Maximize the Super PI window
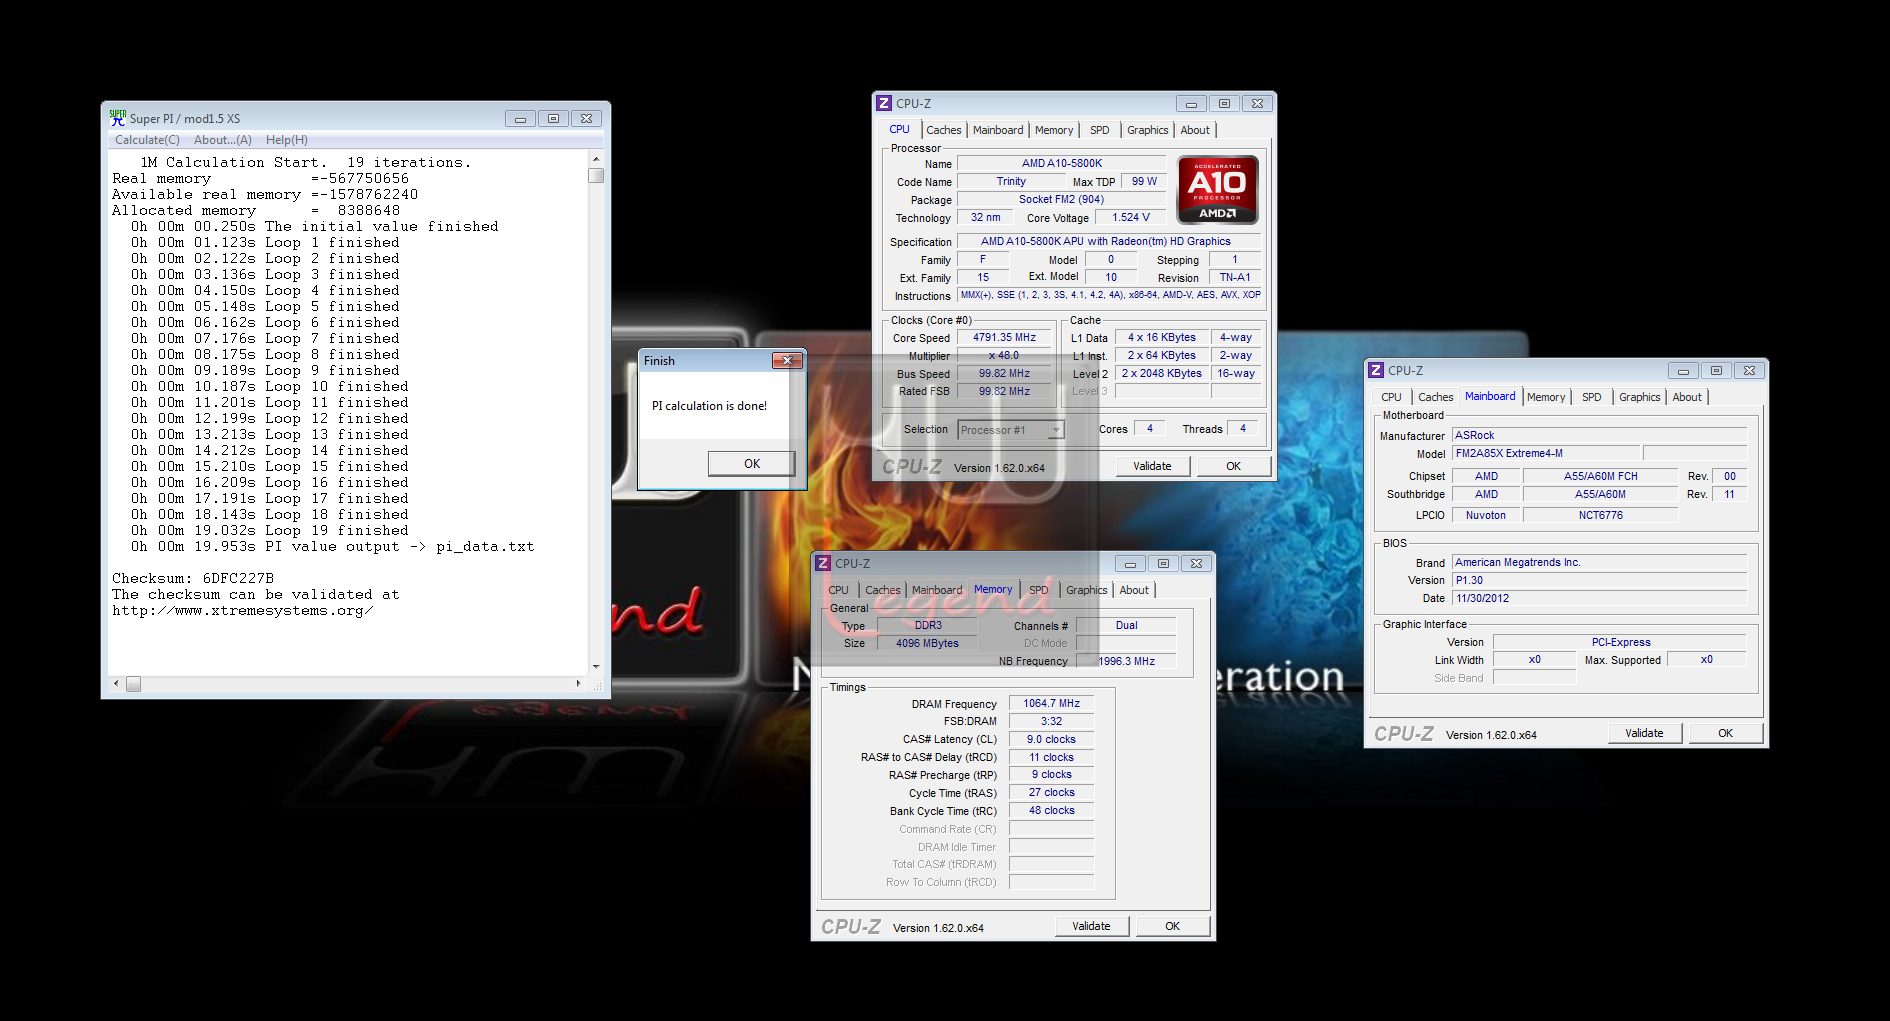Image resolution: width=1890 pixels, height=1021 pixels. coord(553,118)
